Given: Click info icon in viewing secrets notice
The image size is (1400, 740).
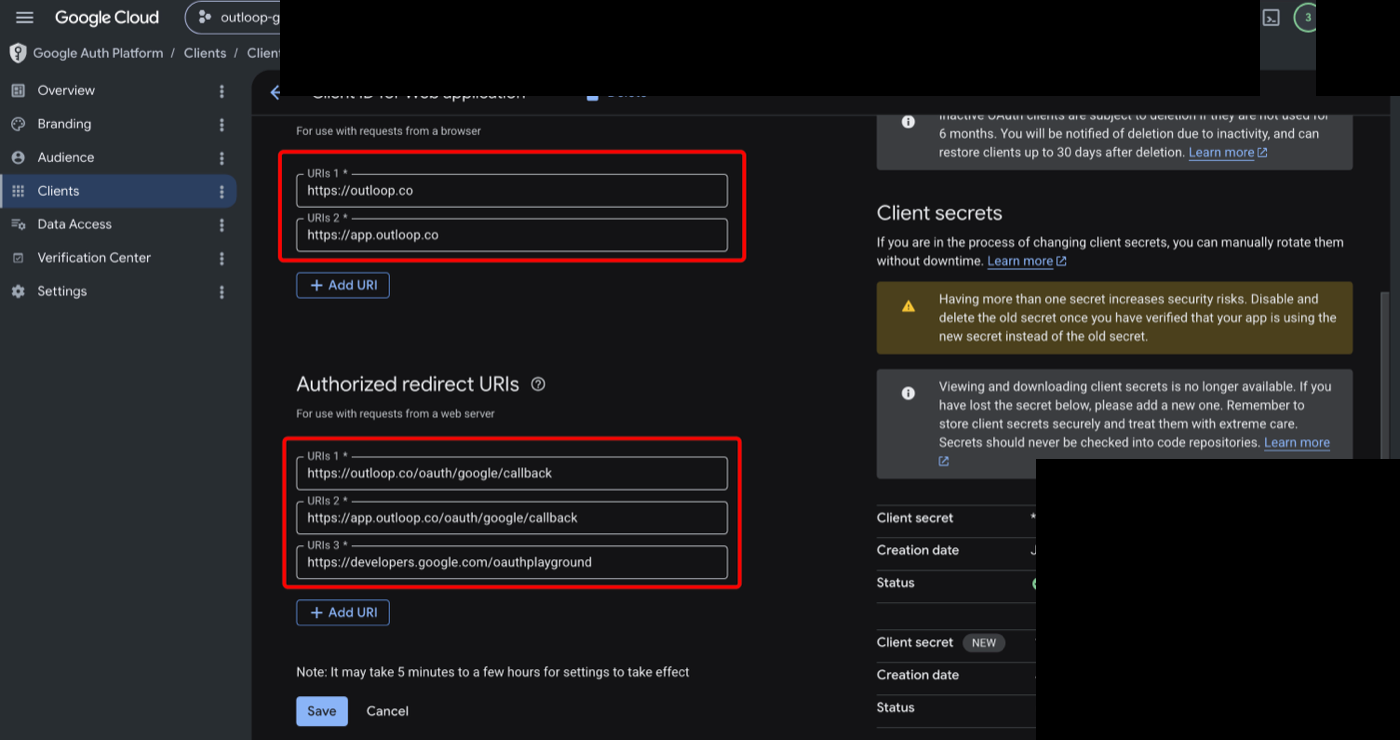Looking at the screenshot, I should (x=908, y=394).
